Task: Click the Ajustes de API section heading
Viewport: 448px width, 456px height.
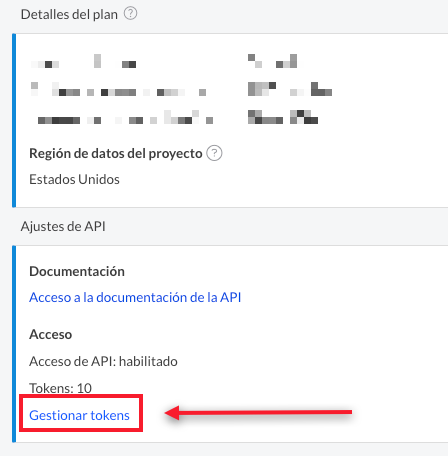Action: click(x=63, y=226)
